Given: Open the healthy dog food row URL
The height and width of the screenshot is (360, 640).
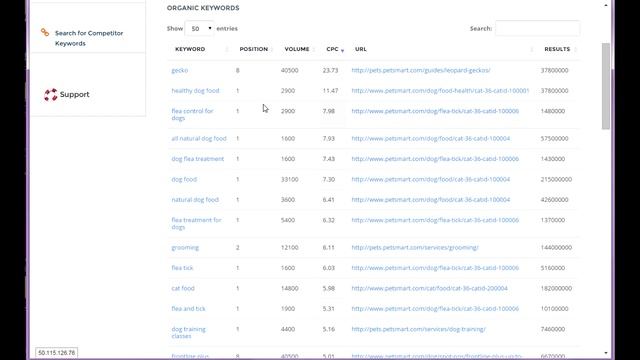Looking at the screenshot, I should [440, 91].
